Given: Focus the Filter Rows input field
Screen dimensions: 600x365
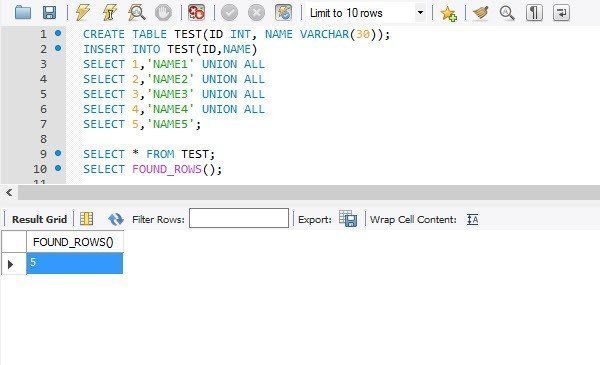Looking at the screenshot, I should click(x=239, y=218).
